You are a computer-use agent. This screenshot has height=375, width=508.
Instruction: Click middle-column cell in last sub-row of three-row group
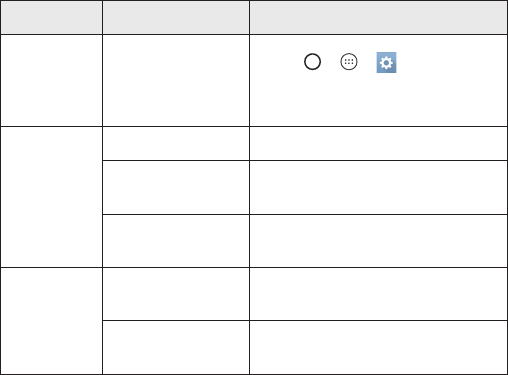pos(176,241)
